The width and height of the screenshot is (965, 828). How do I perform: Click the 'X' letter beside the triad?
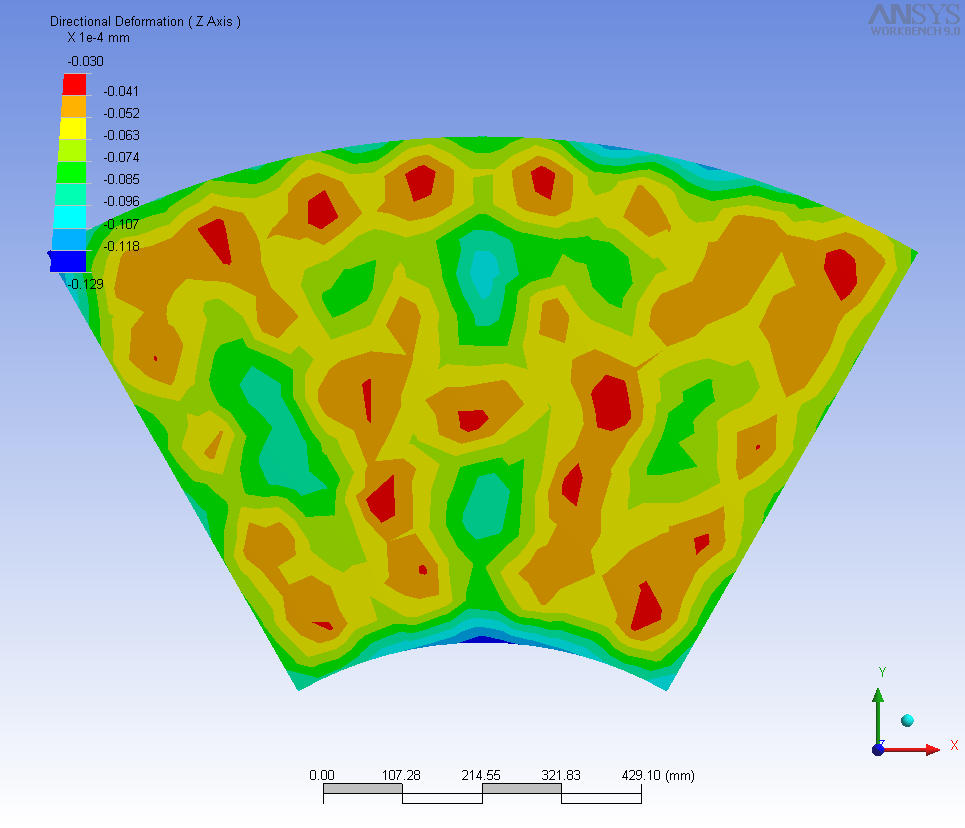tap(954, 746)
